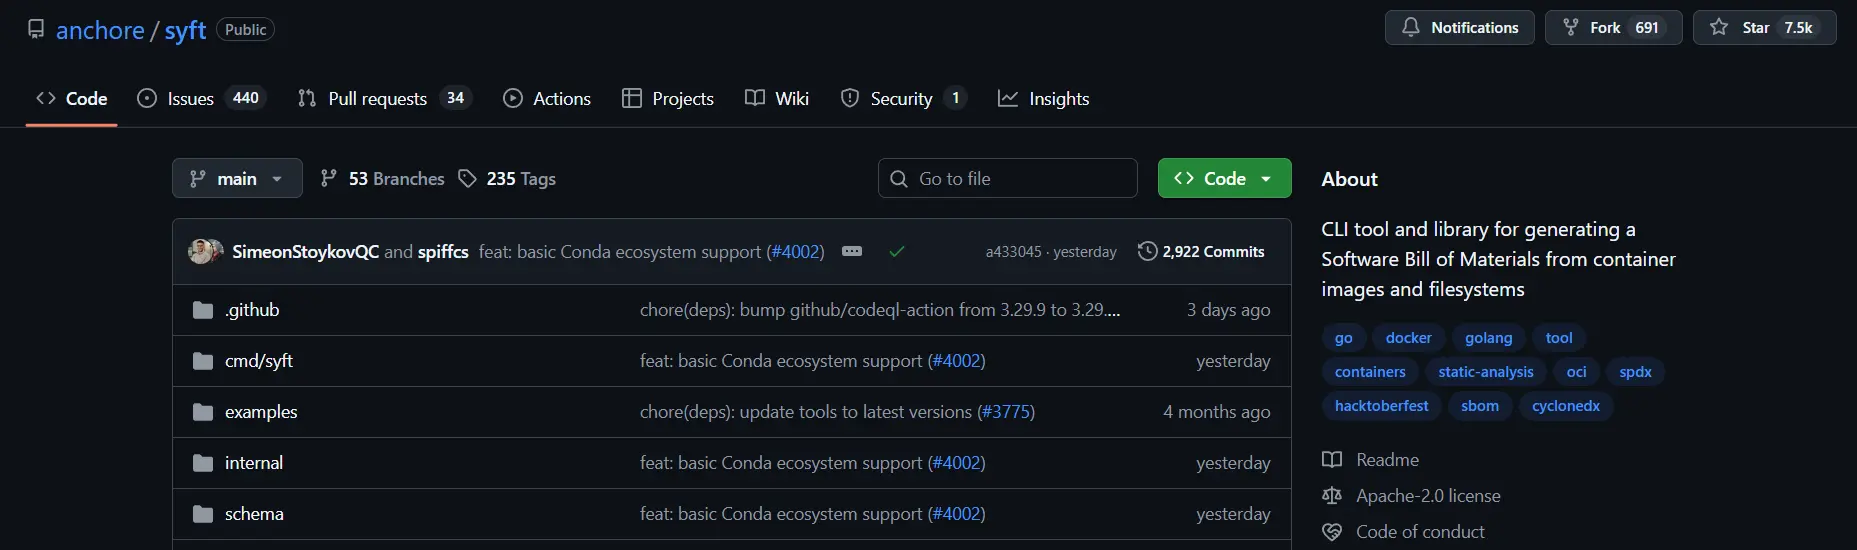Select the tool topic tag
This screenshot has width=1857, height=550.
1559,338
